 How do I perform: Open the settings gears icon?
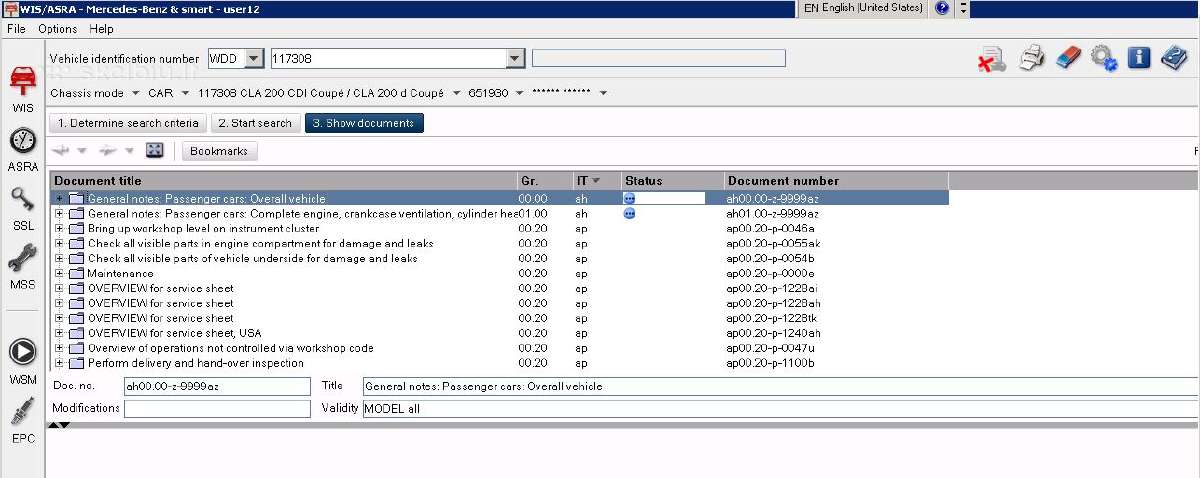[x=1104, y=58]
